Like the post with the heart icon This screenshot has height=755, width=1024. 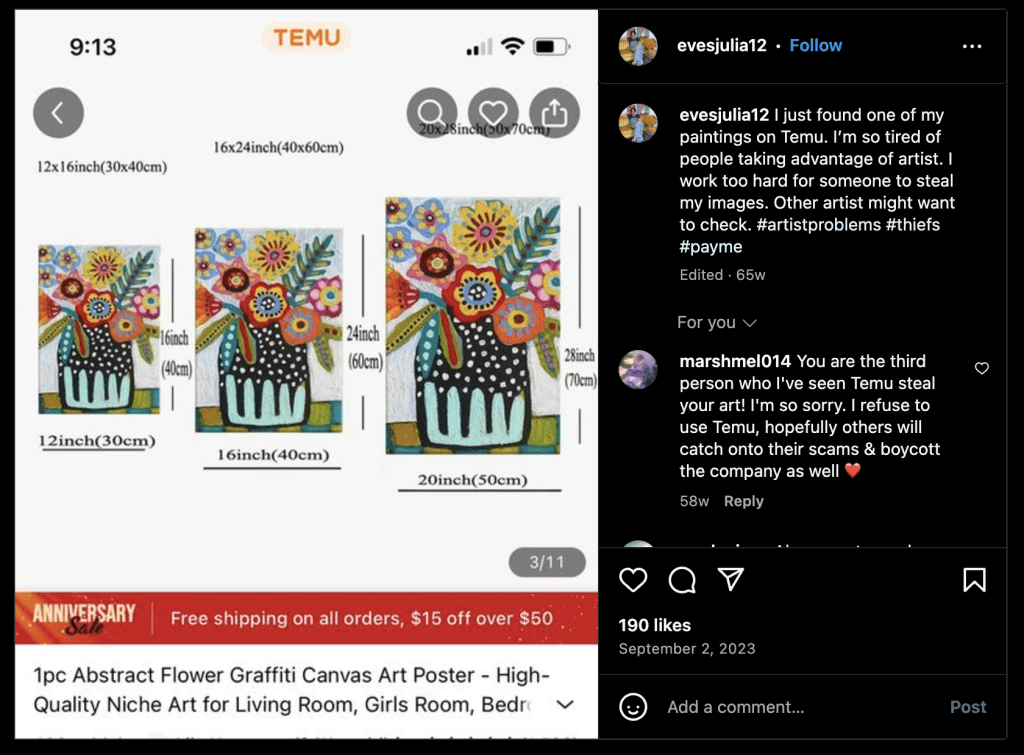(633, 580)
